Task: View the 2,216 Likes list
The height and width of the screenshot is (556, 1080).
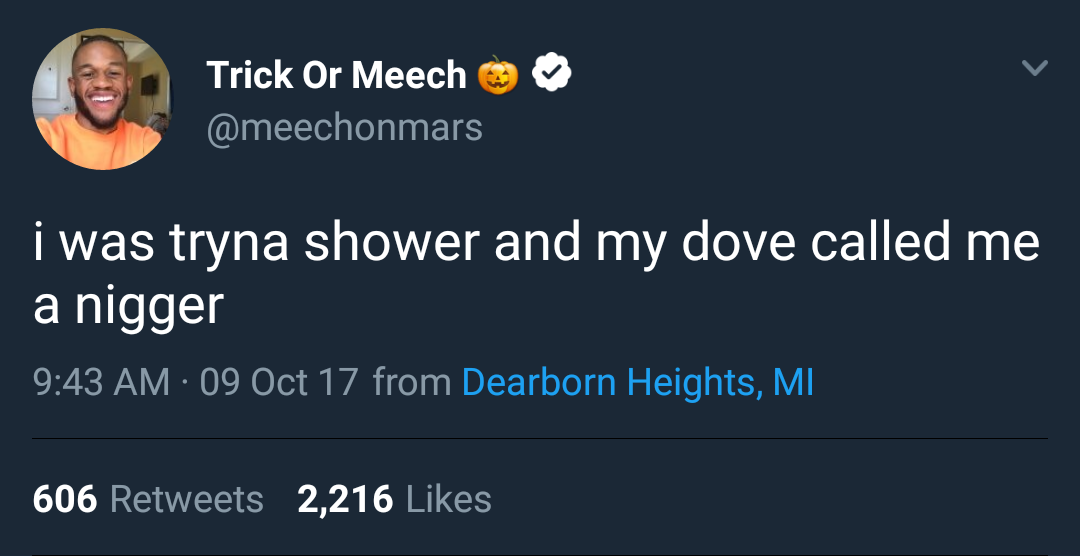Action: click(394, 498)
